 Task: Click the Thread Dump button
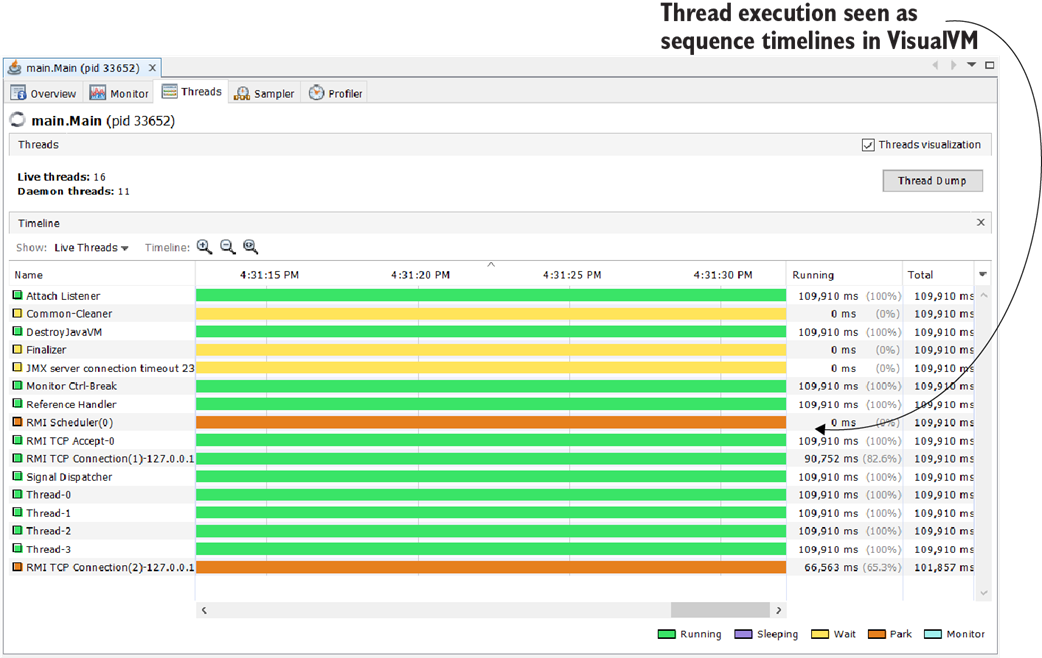[x=932, y=181]
